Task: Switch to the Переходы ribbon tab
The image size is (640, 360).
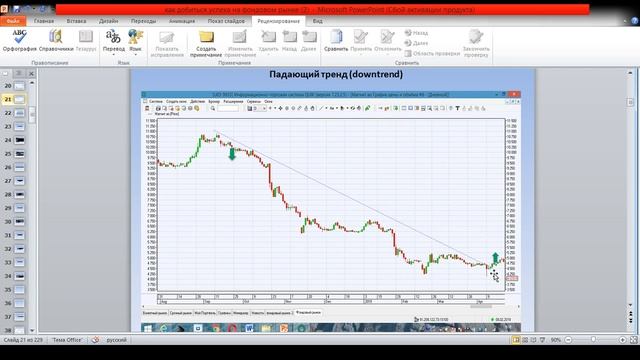Action: pyautogui.click(x=143, y=21)
